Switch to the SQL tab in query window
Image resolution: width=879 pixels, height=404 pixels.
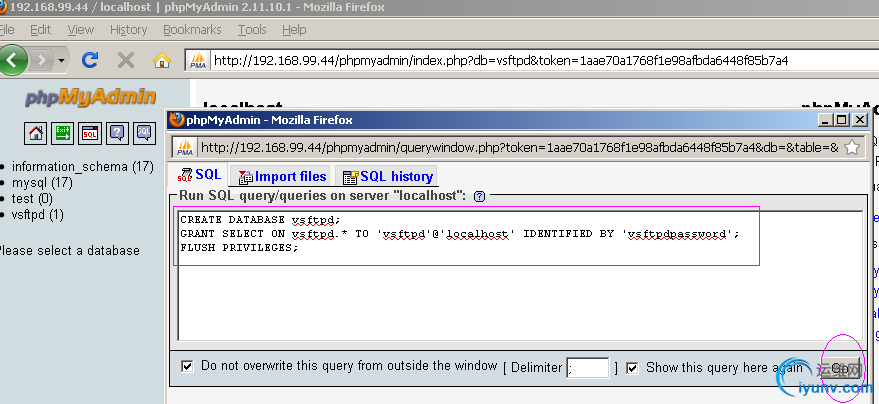pyautogui.click(x=199, y=175)
